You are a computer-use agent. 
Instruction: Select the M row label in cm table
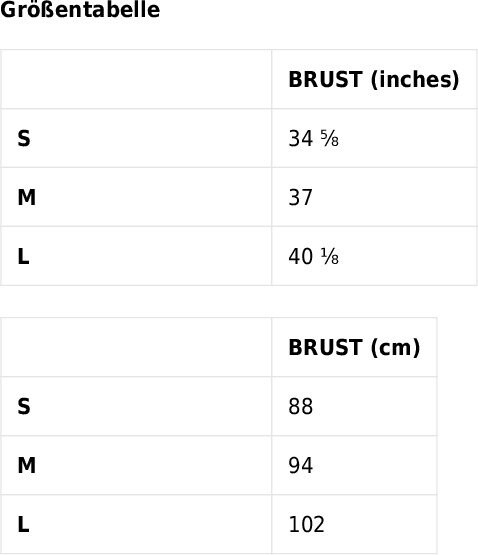[x=27, y=465]
